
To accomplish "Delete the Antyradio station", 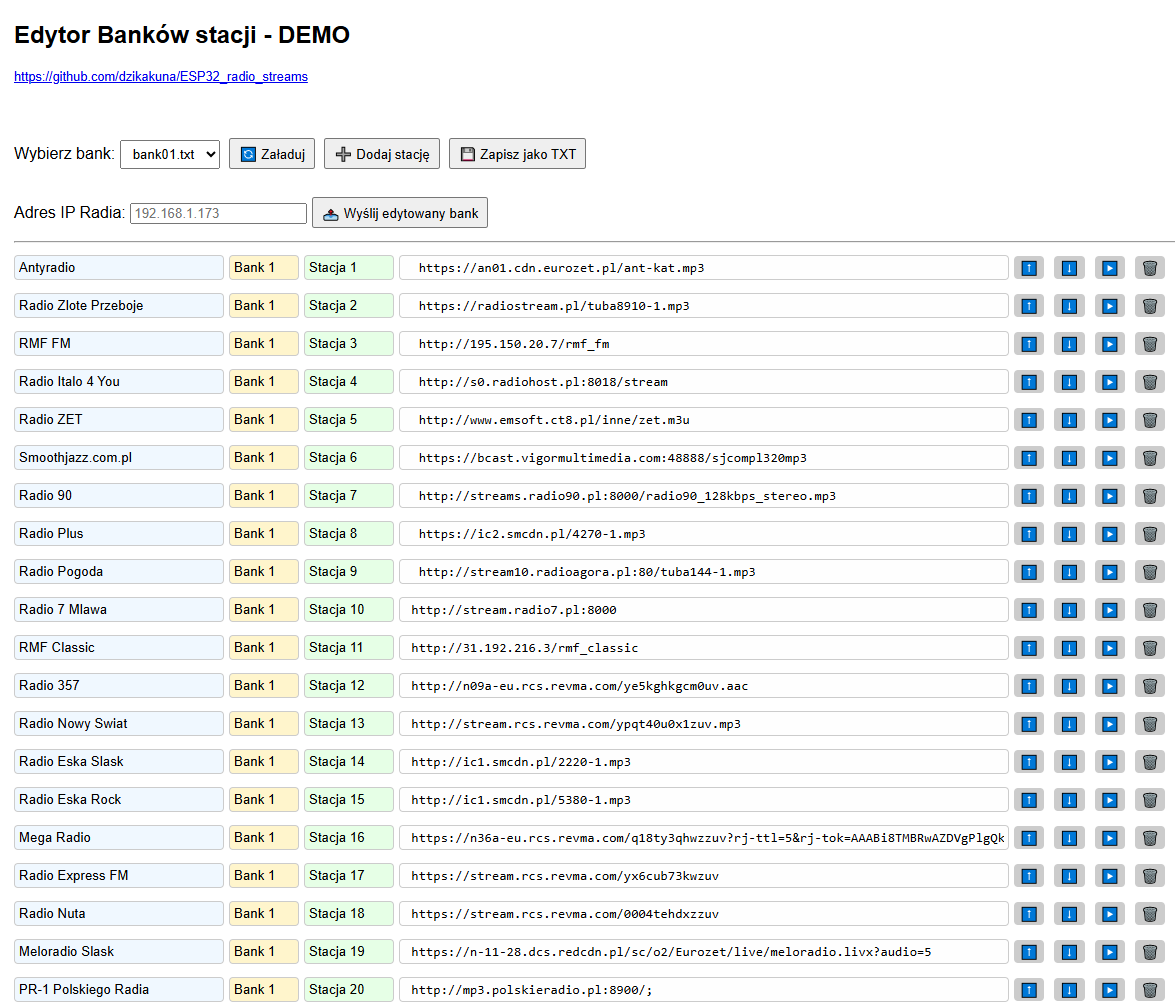I will click(1150, 267).
